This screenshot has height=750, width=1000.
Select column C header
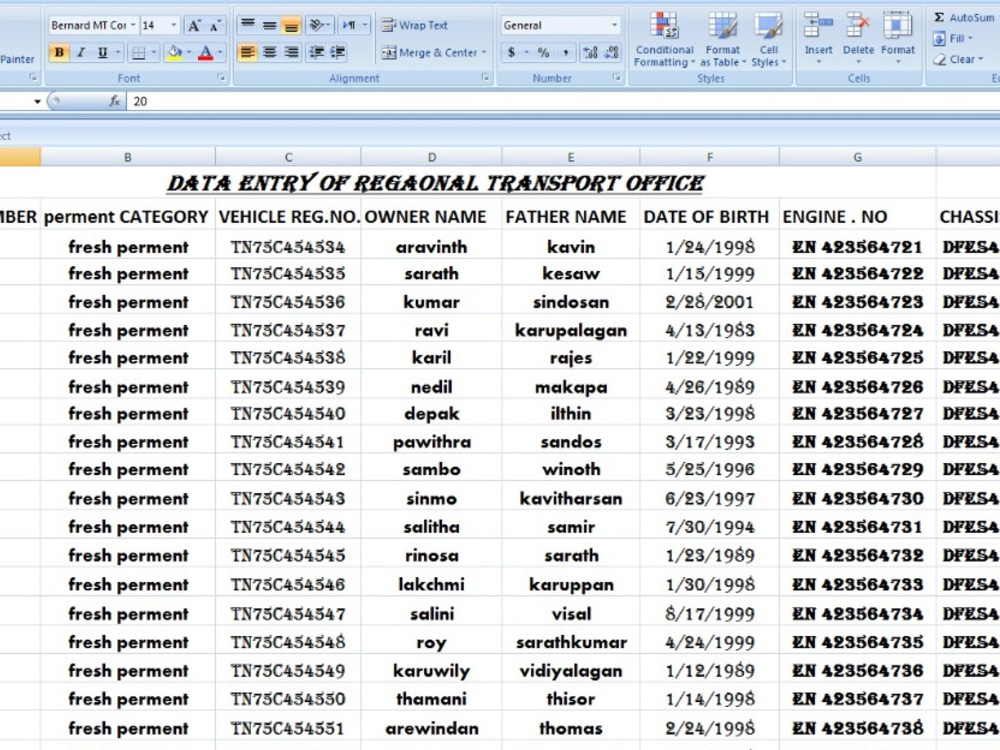[288, 157]
